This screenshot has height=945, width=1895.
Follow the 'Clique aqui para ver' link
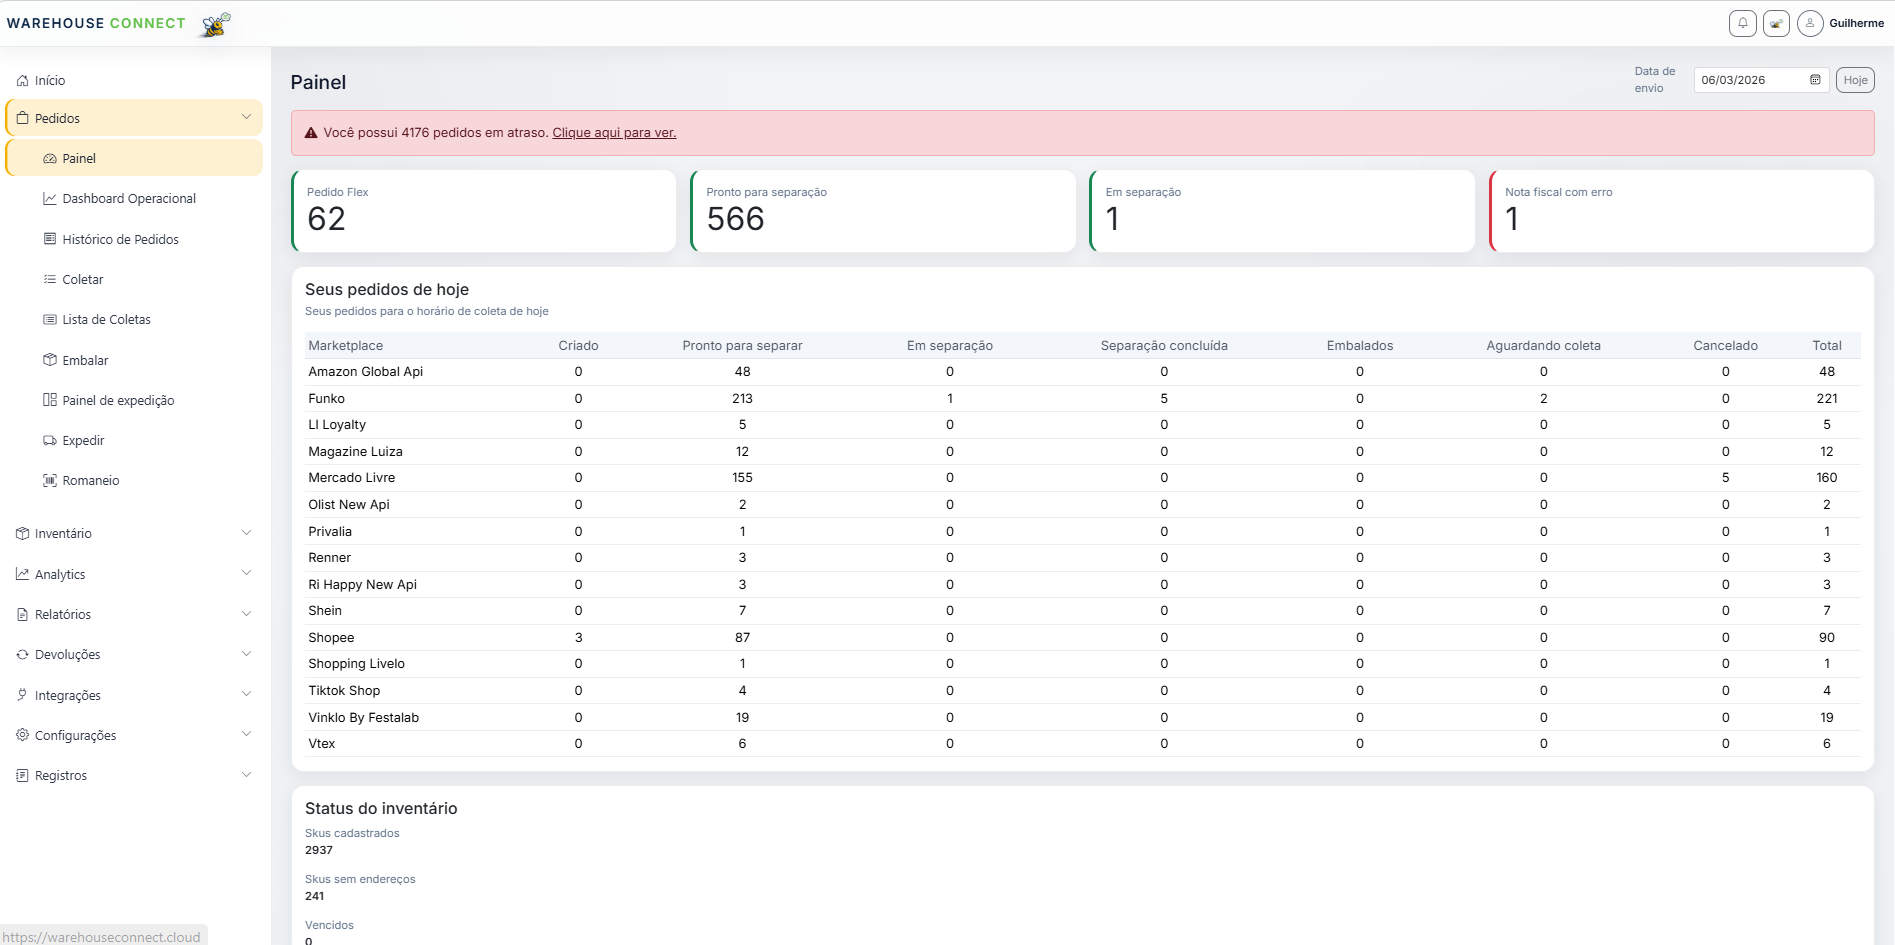tap(614, 133)
